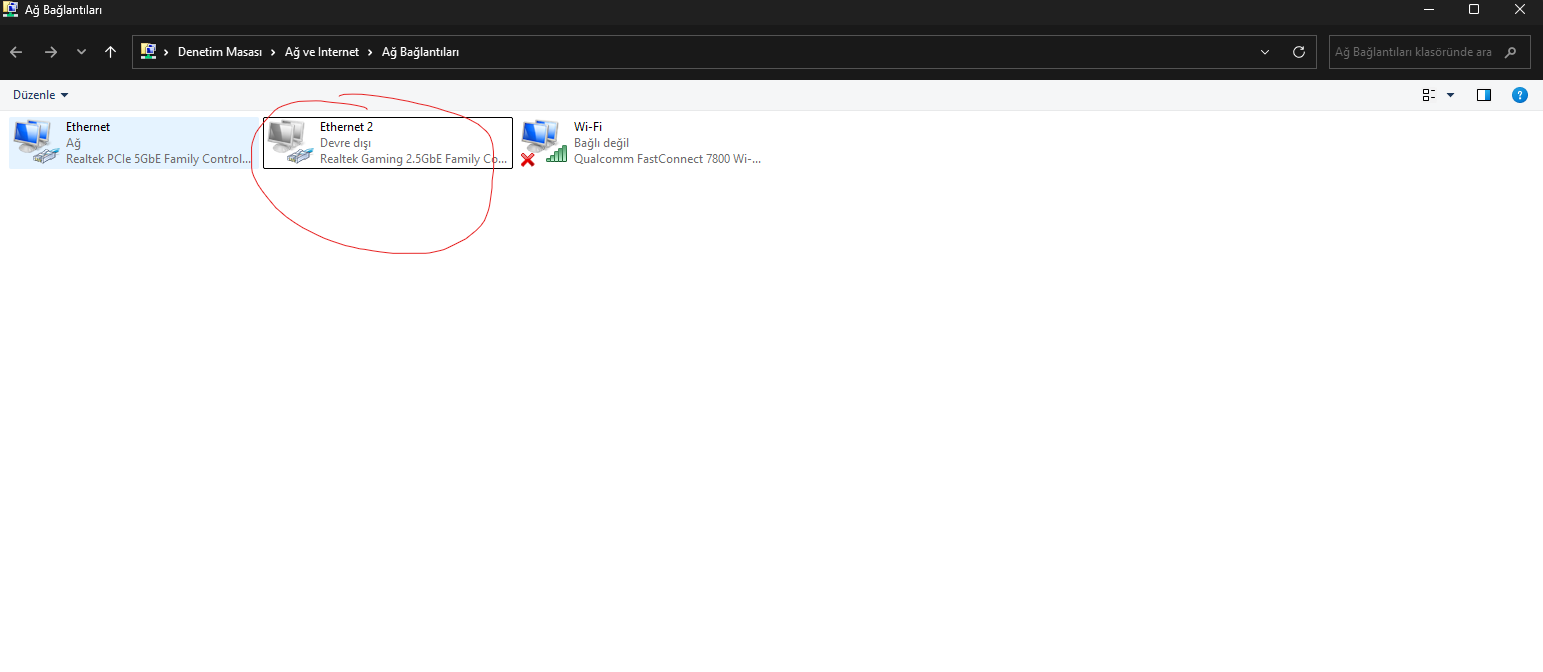The height and width of the screenshot is (672, 1543).
Task: Navigate to Denetim Masası in breadcrumb
Action: (x=220, y=52)
